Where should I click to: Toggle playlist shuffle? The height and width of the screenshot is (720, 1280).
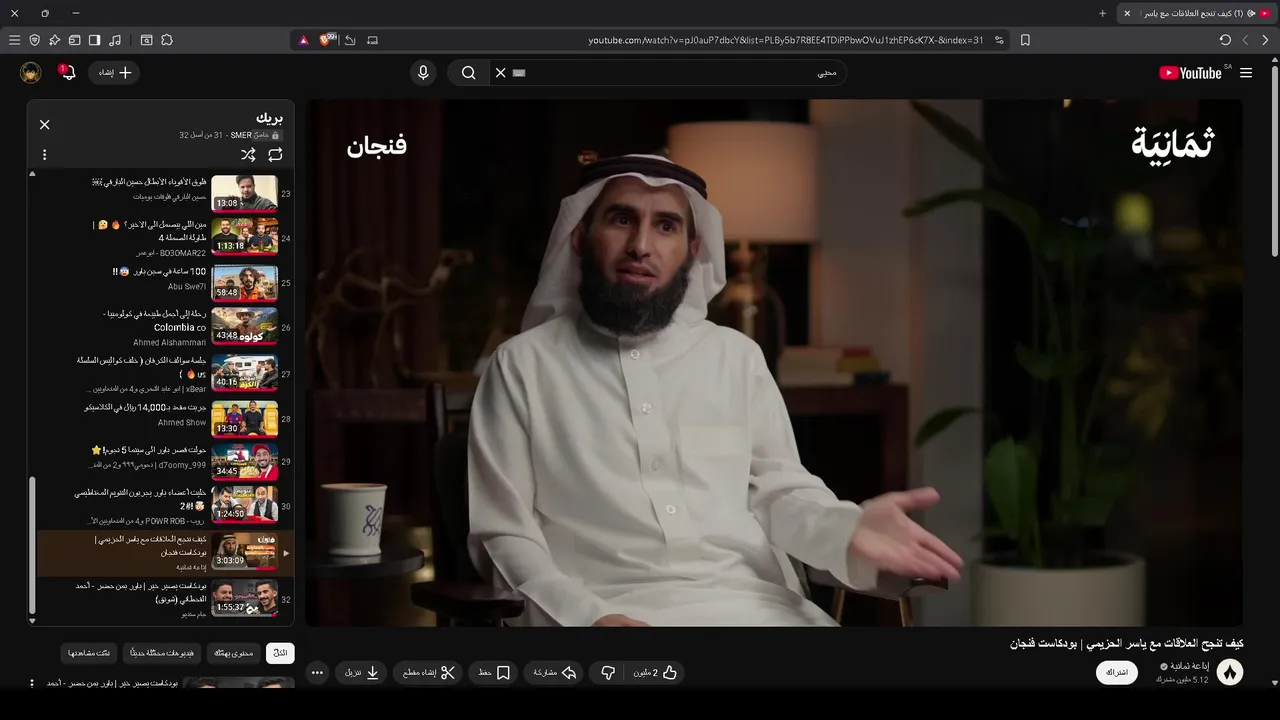coord(248,155)
